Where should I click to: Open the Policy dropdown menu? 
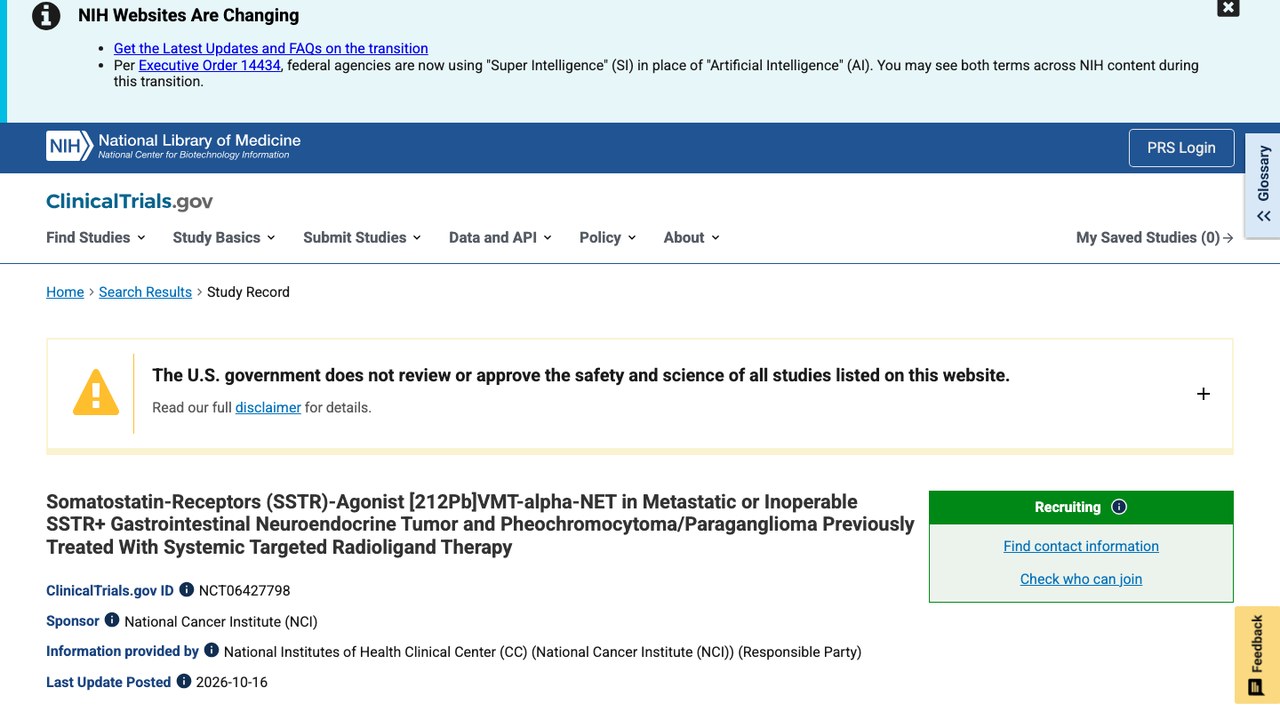point(608,237)
